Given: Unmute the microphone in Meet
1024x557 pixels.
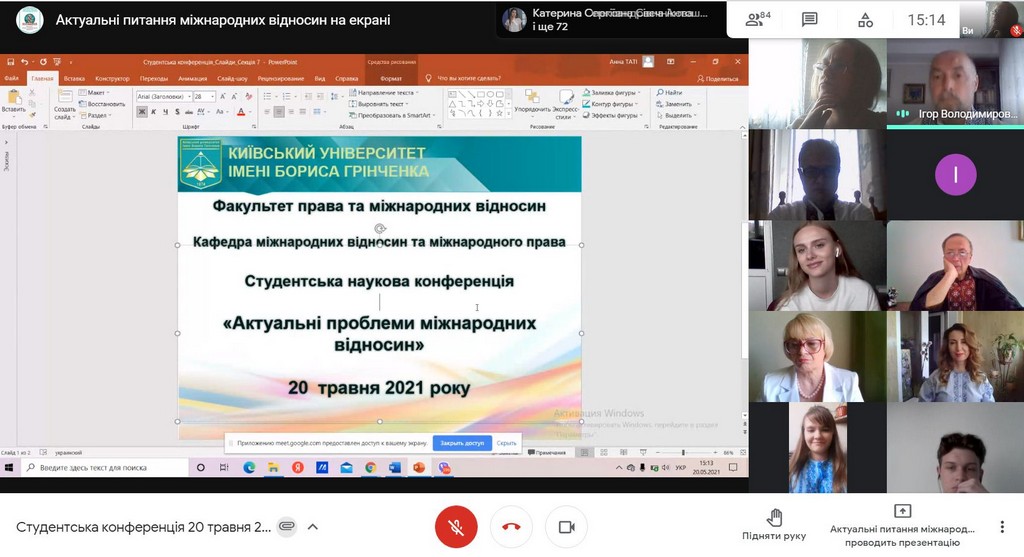Looking at the screenshot, I should click(x=456, y=527).
